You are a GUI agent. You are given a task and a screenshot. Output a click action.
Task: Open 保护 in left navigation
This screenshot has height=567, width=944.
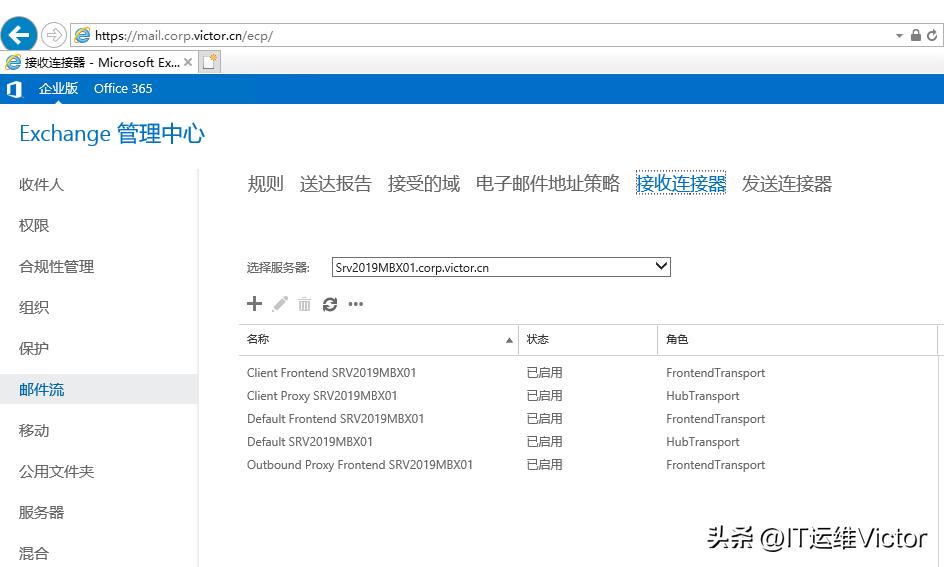click(34, 349)
